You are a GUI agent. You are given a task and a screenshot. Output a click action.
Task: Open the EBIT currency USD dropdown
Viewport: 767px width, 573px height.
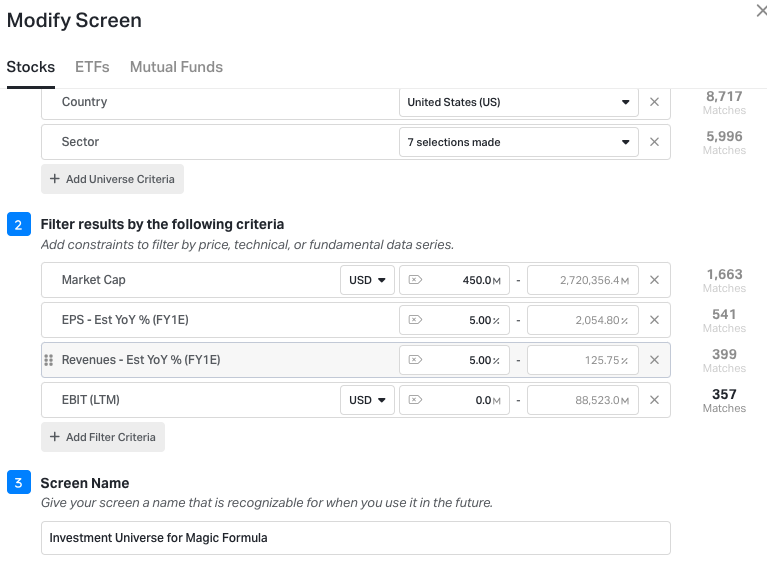[367, 400]
